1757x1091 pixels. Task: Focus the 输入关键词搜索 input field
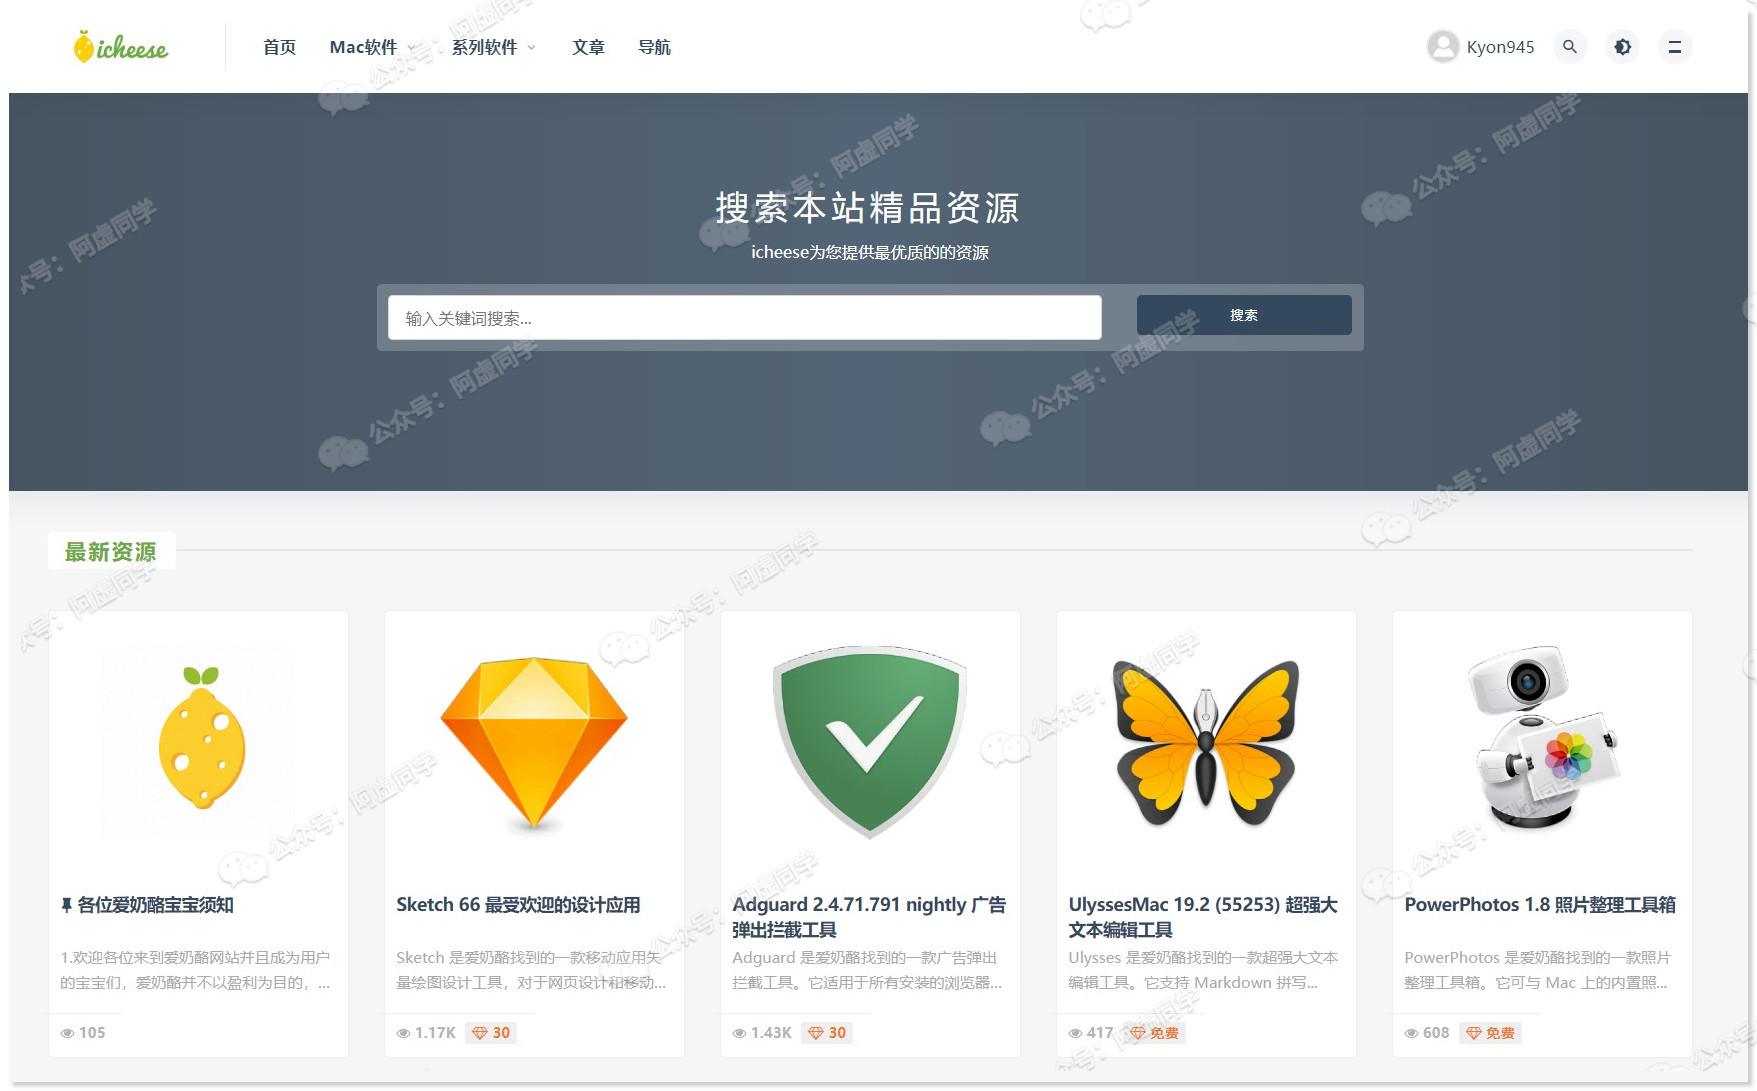pyautogui.click(x=745, y=317)
